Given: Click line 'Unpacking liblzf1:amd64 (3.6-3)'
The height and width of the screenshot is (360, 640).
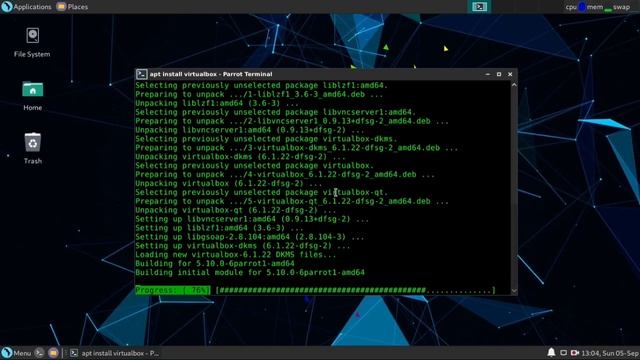Looking at the screenshot, I should [x=217, y=103].
